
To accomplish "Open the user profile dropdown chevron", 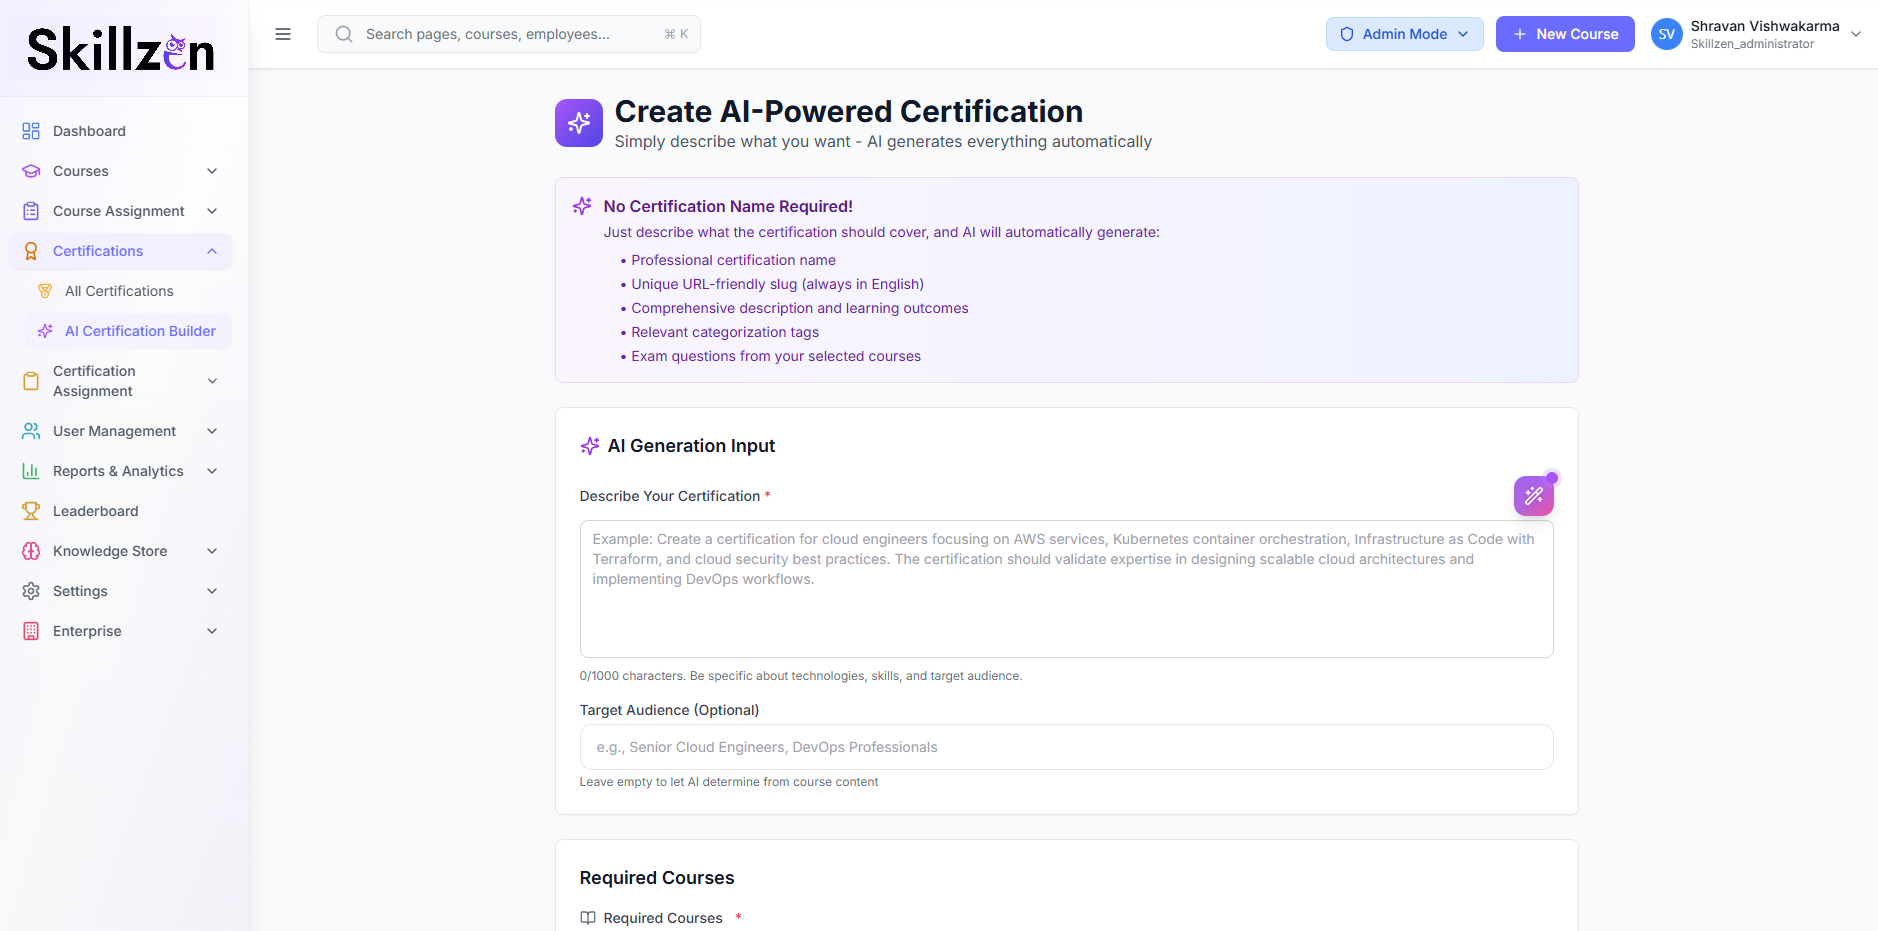I will point(1856,34).
